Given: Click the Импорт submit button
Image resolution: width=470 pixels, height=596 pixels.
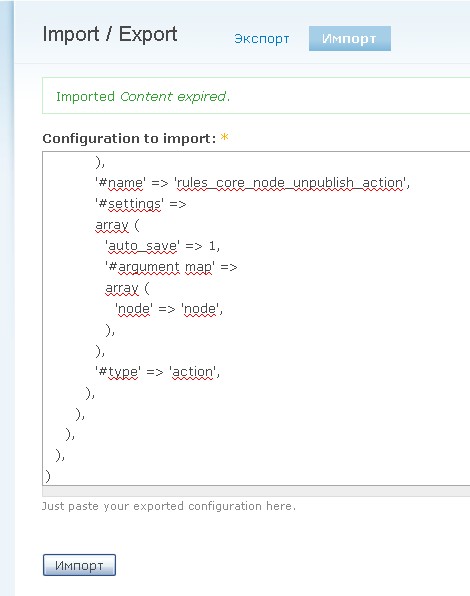Looking at the screenshot, I should pyautogui.click(x=79, y=565).
